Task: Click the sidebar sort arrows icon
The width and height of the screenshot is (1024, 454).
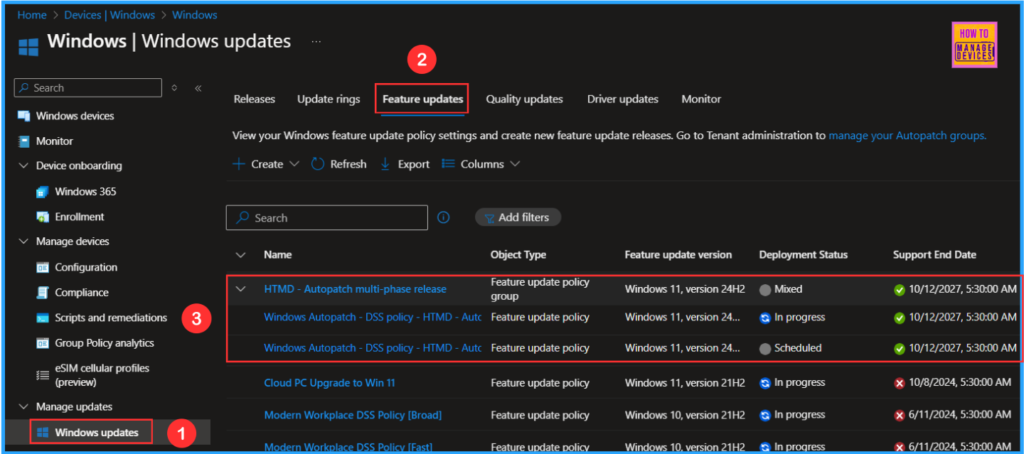Action: pos(174,88)
